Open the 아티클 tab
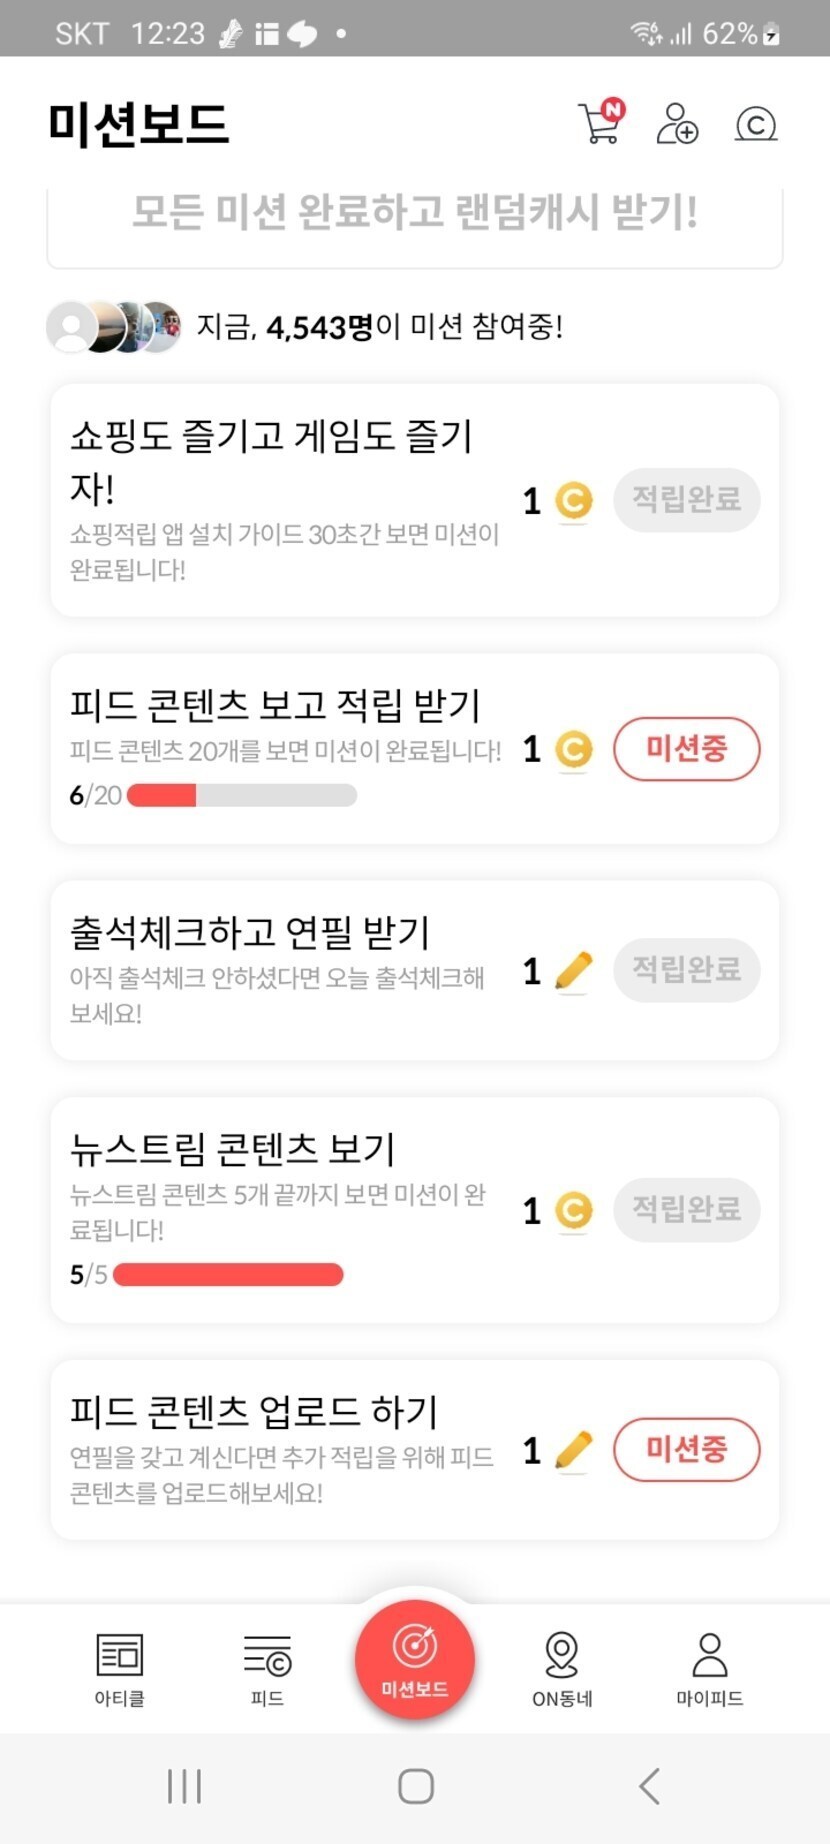The height and width of the screenshot is (1844, 830). [120, 1668]
